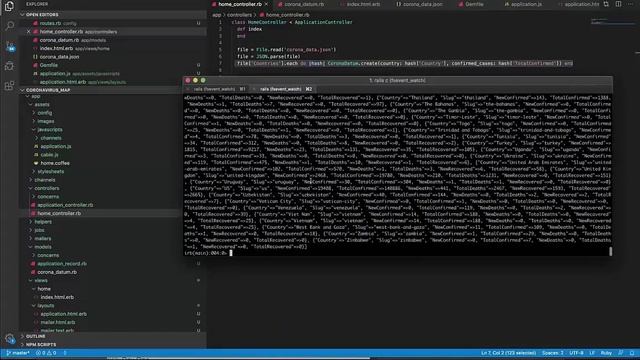Open application_record.rb in the file tree
Image resolution: width=640 pixels, height=360 pixels.
click(x=62, y=264)
